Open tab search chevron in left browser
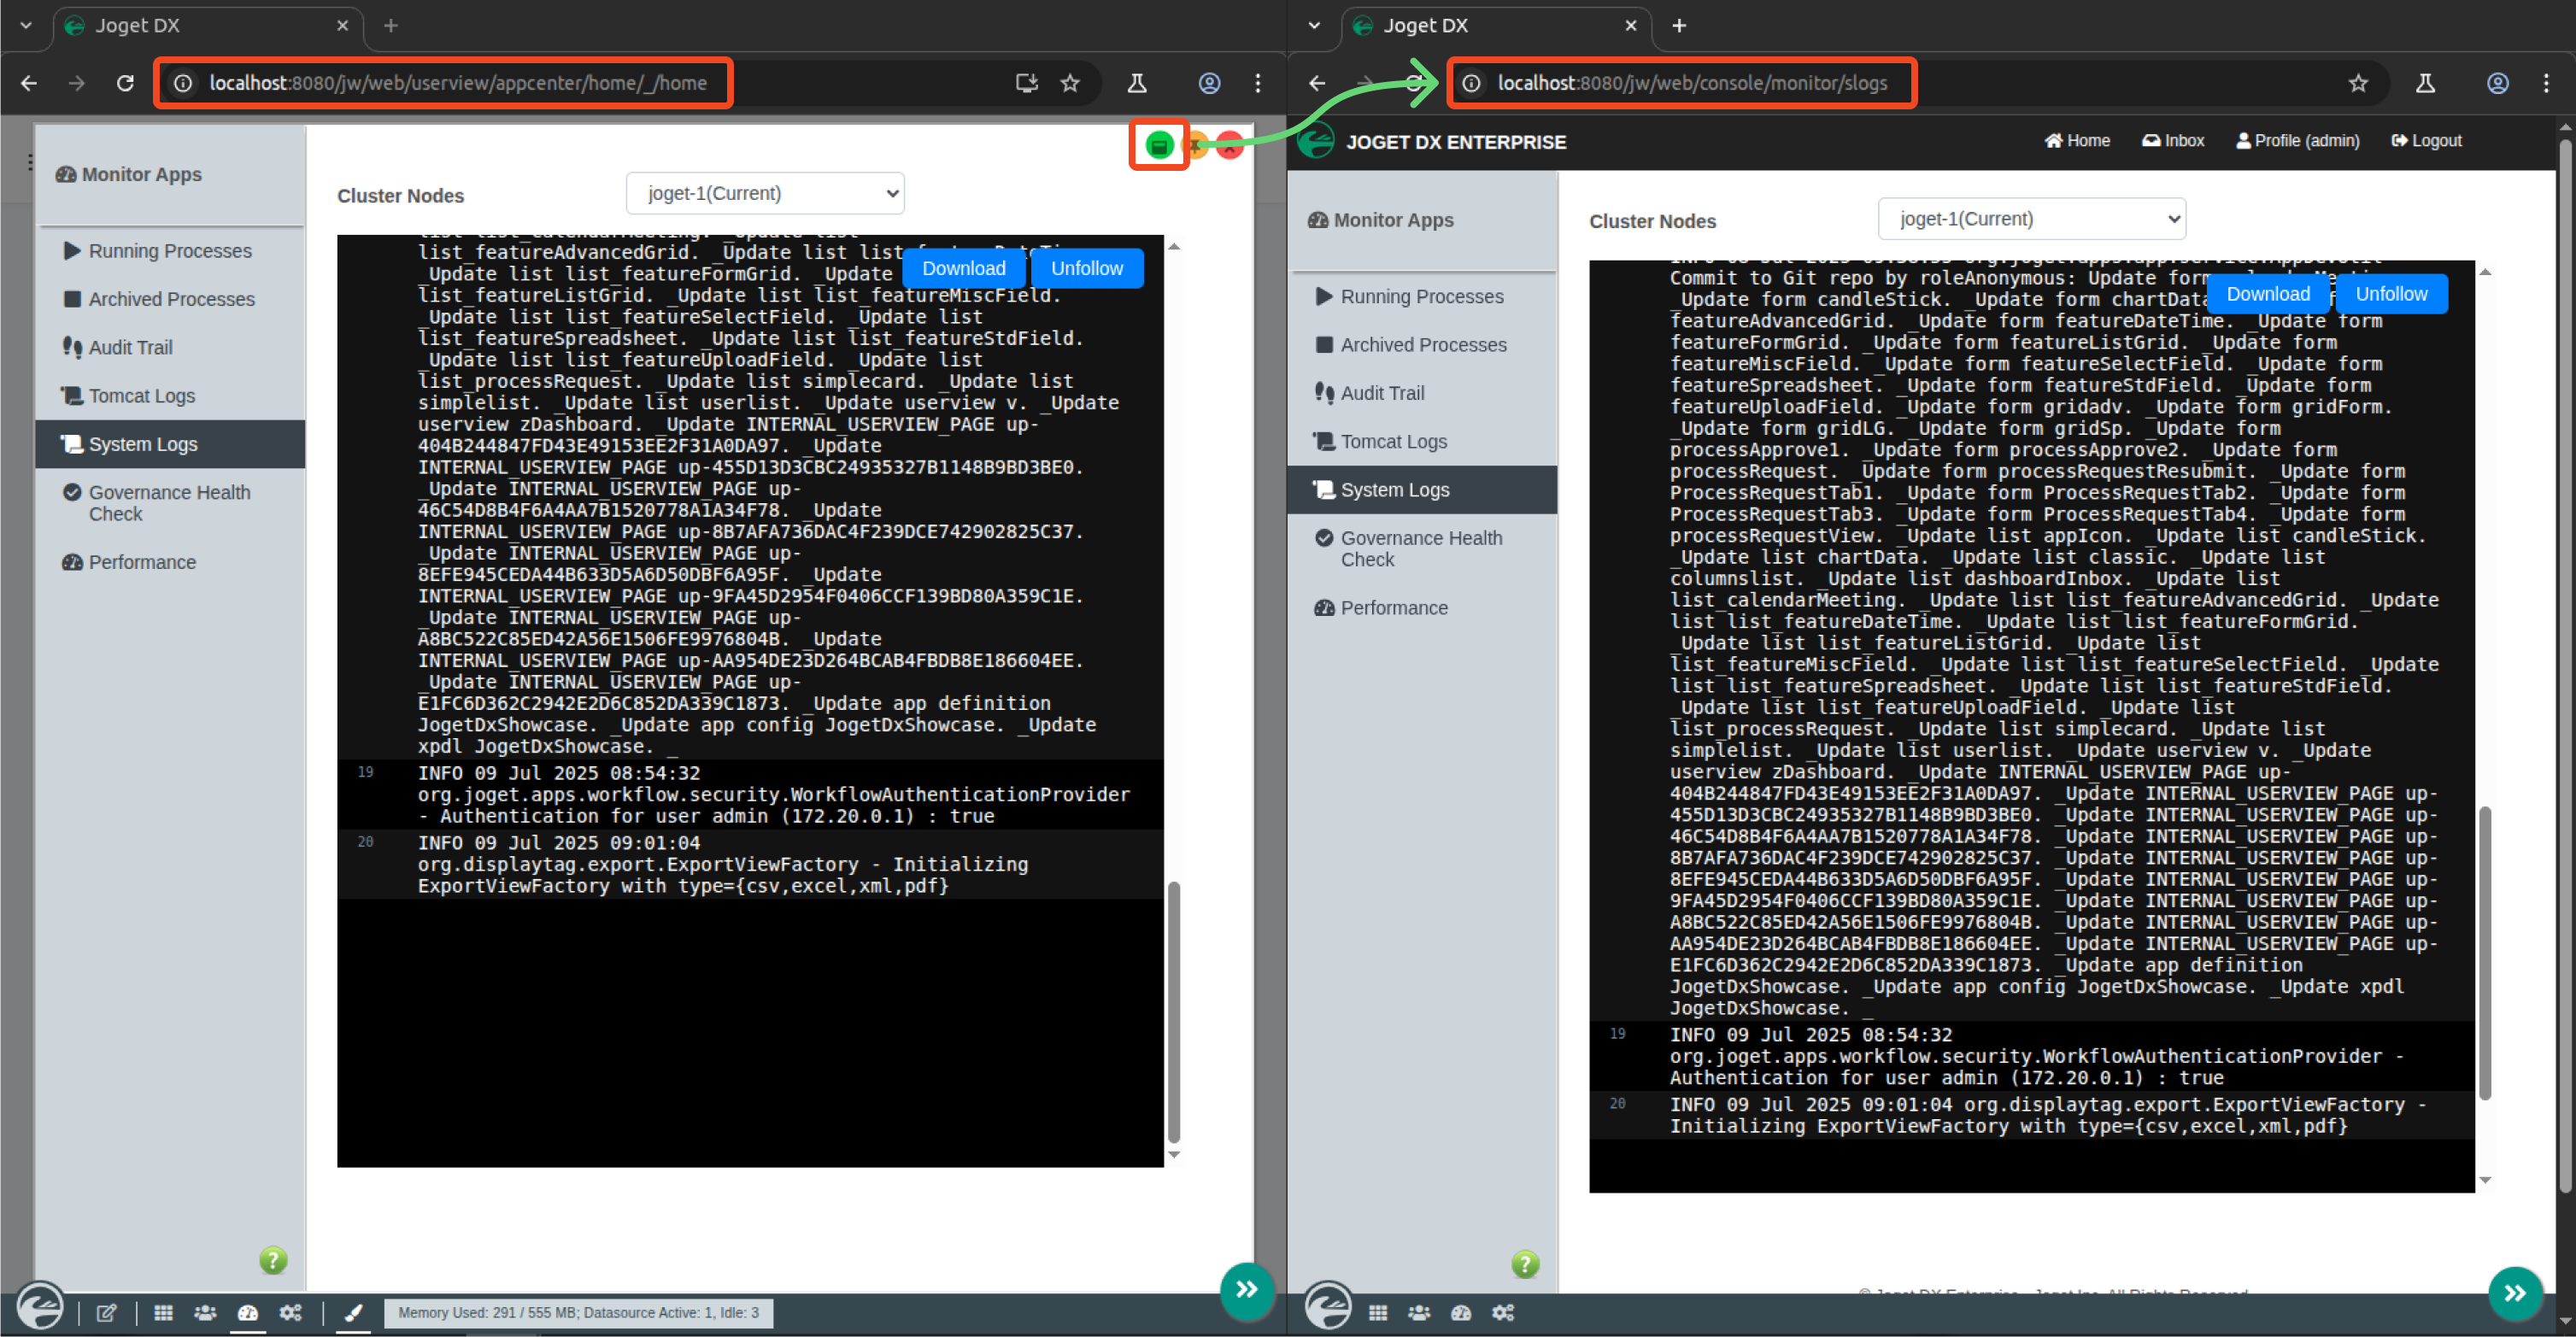This screenshot has width=2576, height=1337. [x=26, y=25]
